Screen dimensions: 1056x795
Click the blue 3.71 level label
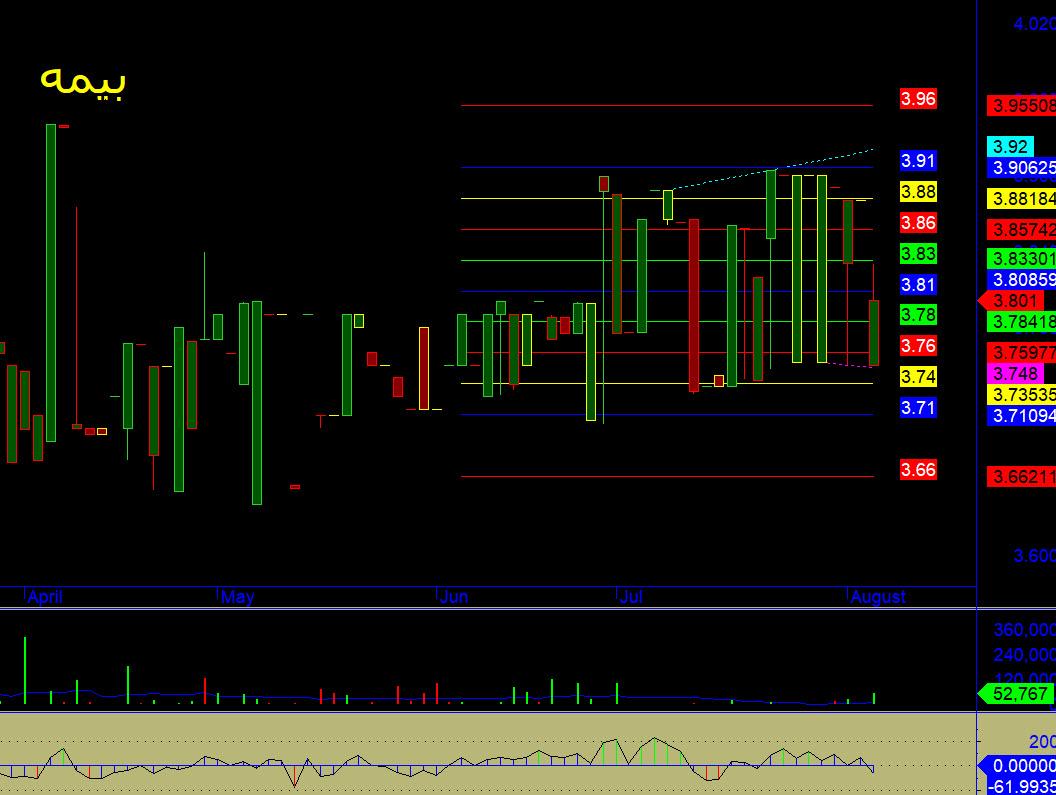tap(918, 408)
